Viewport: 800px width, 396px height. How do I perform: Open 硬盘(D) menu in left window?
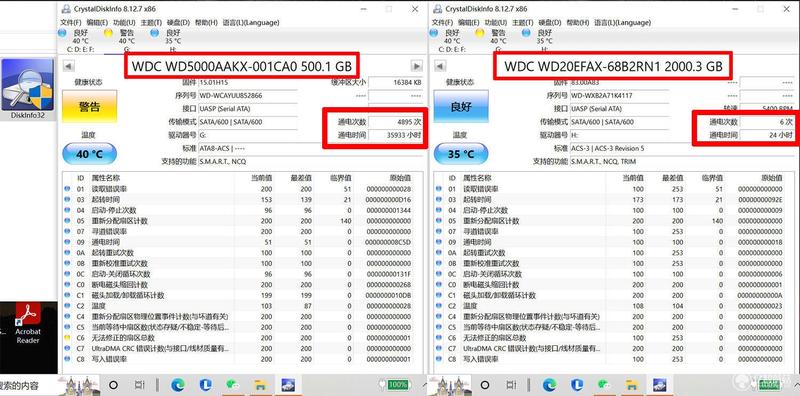pyautogui.click(x=179, y=22)
